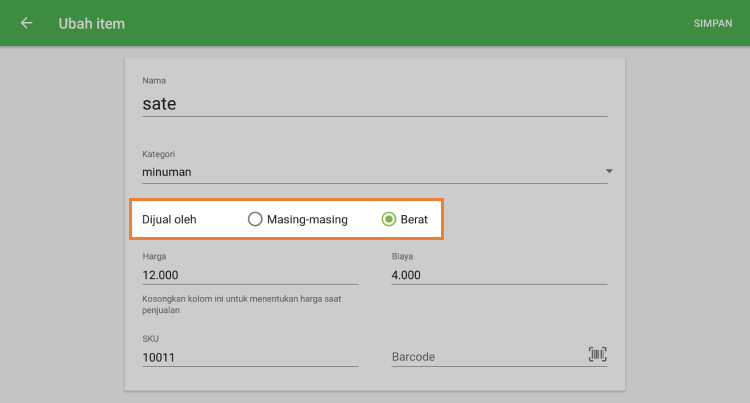Click the Biaya field label
The image size is (750, 403).
(404, 257)
